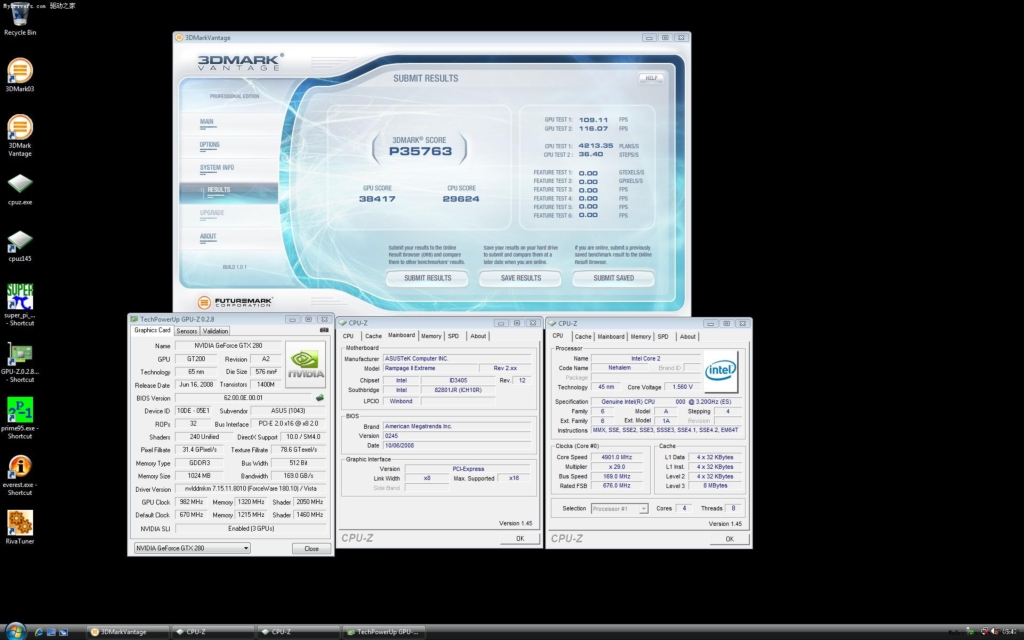Screen dimensions: 1024x640
Task: Click the NVIDIA SLI Enabled (3 GPUs) field
Action: [x=250, y=528]
